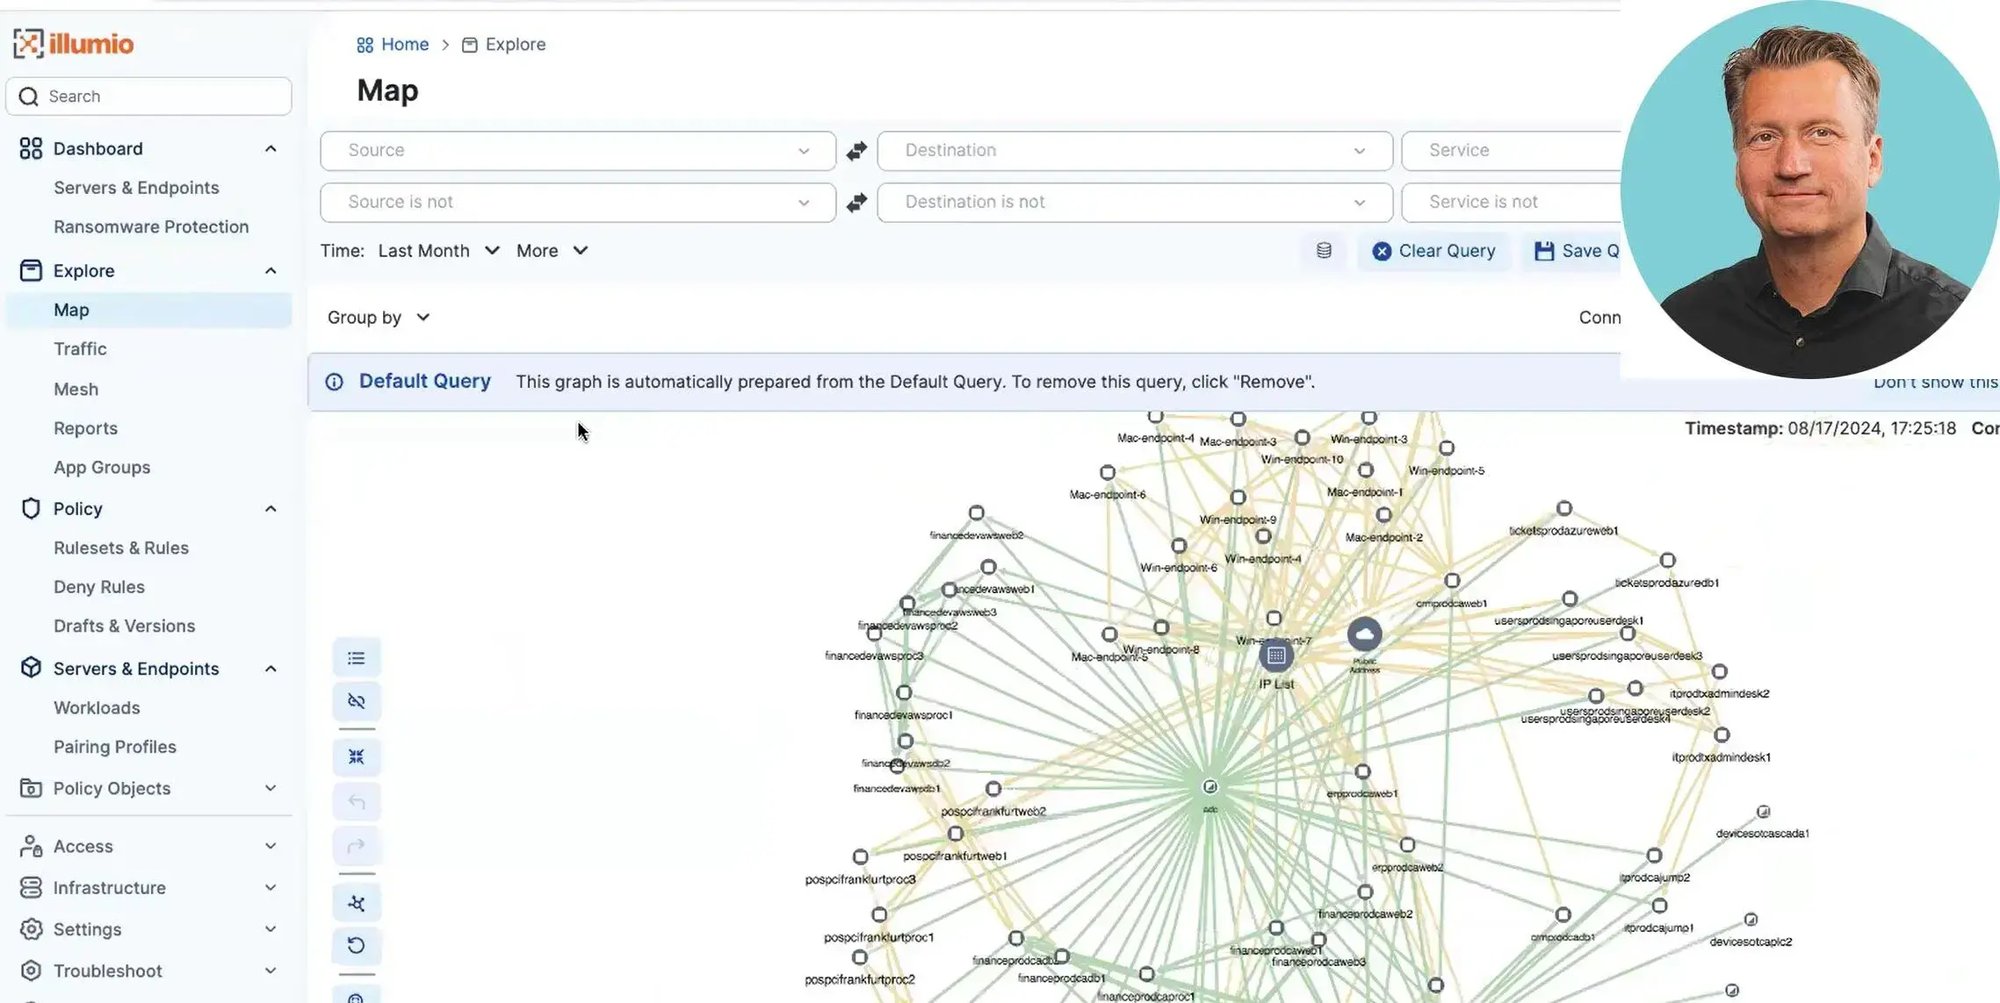Click the Public Address cloud node
The height and width of the screenshot is (1003, 2000).
point(1364,634)
